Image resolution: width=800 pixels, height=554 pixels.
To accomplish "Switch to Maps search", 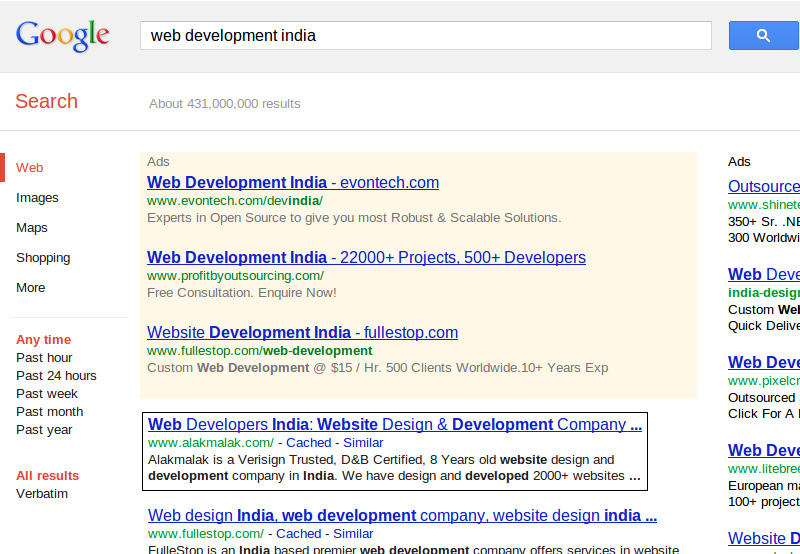I will [x=32, y=228].
